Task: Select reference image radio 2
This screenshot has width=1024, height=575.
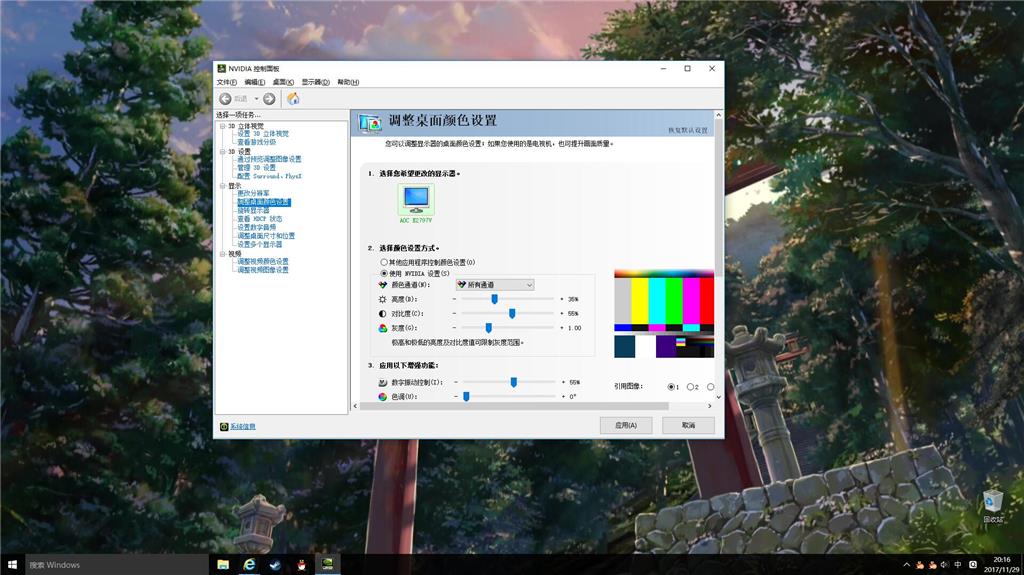Action: (x=690, y=387)
